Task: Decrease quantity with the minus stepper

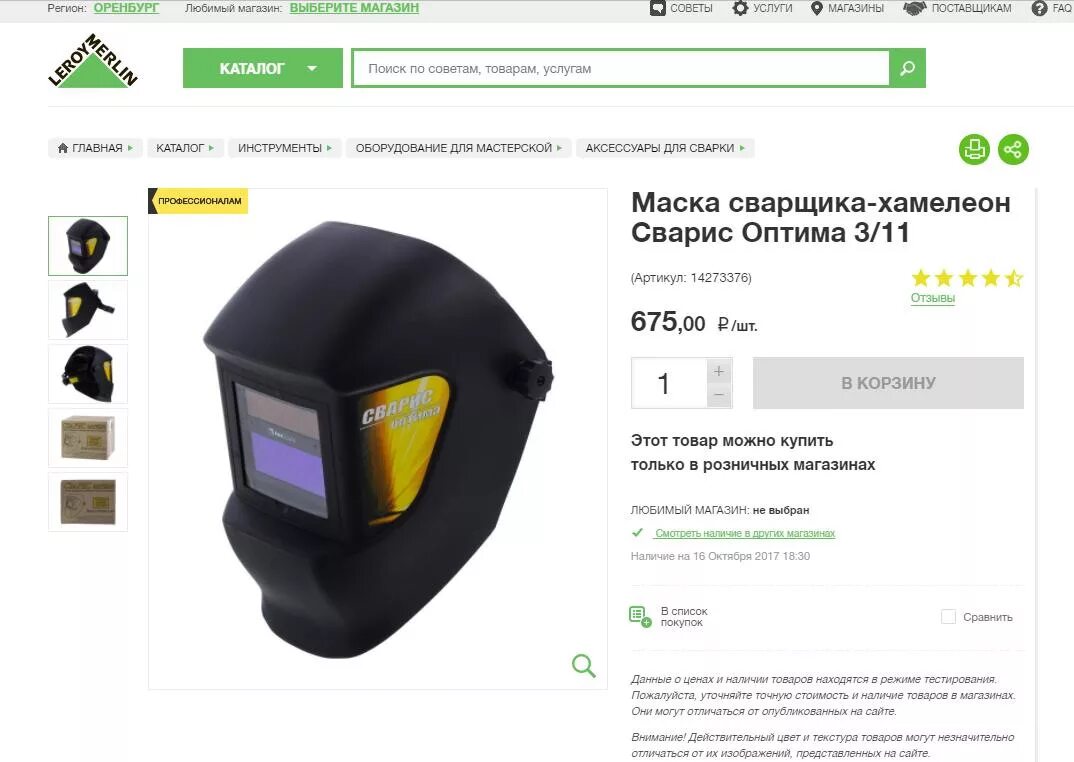Action: point(719,395)
